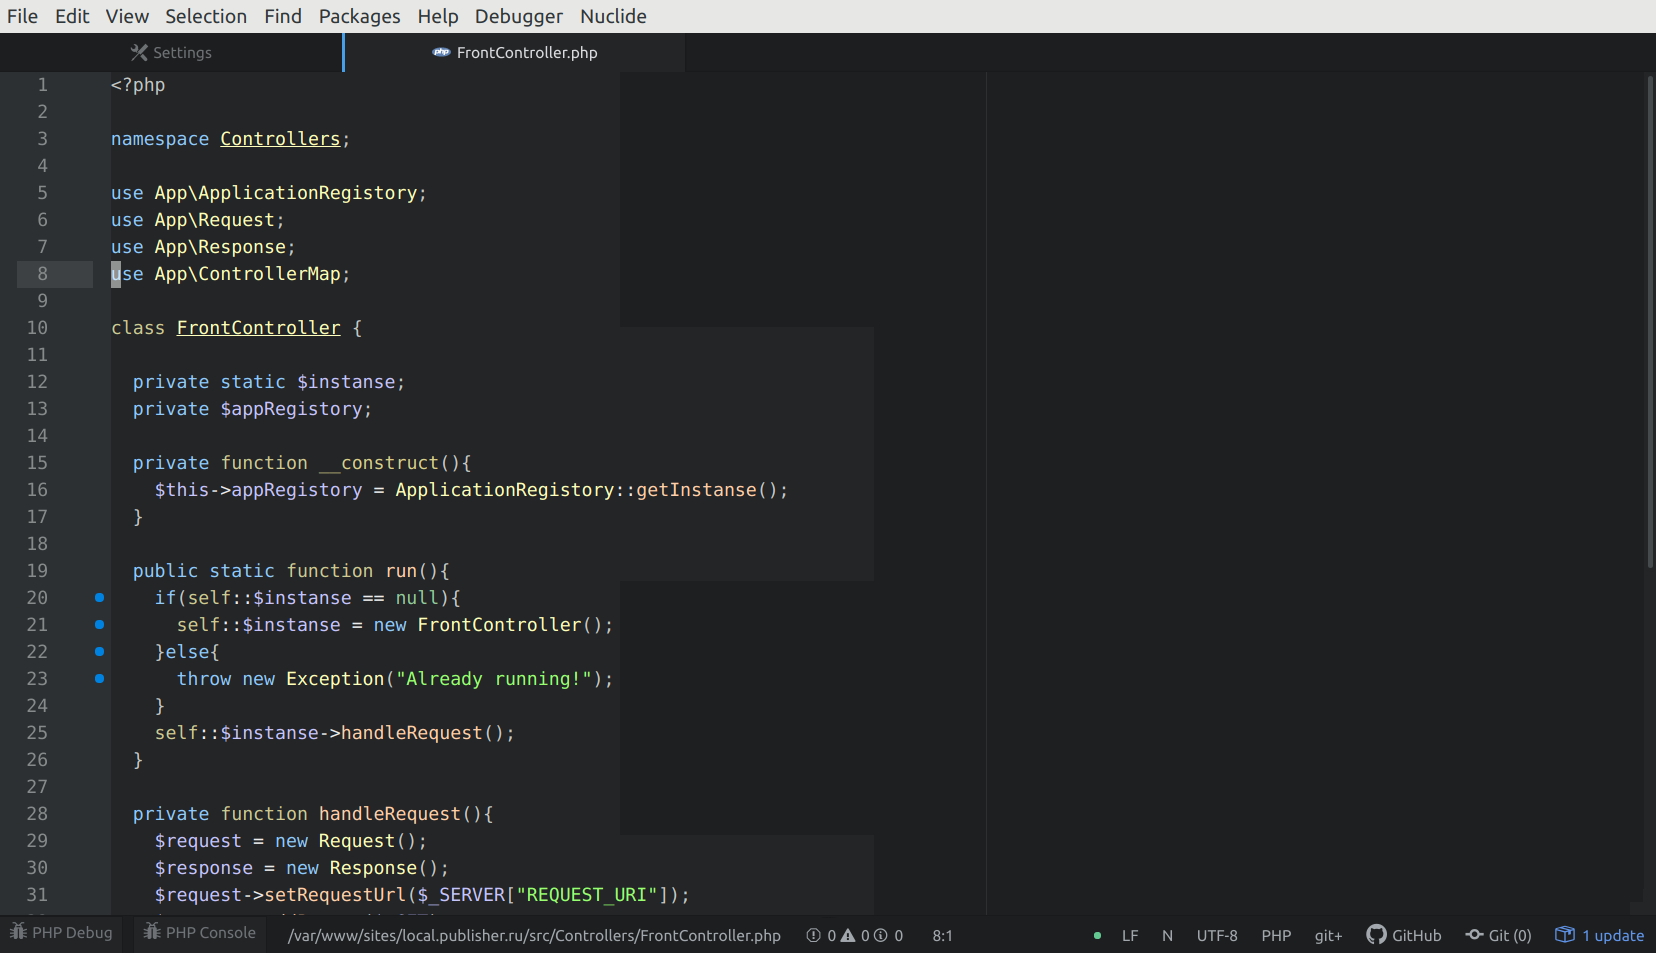Open the PHP Console panel
The width and height of the screenshot is (1656, 953).
pos(201,932)
